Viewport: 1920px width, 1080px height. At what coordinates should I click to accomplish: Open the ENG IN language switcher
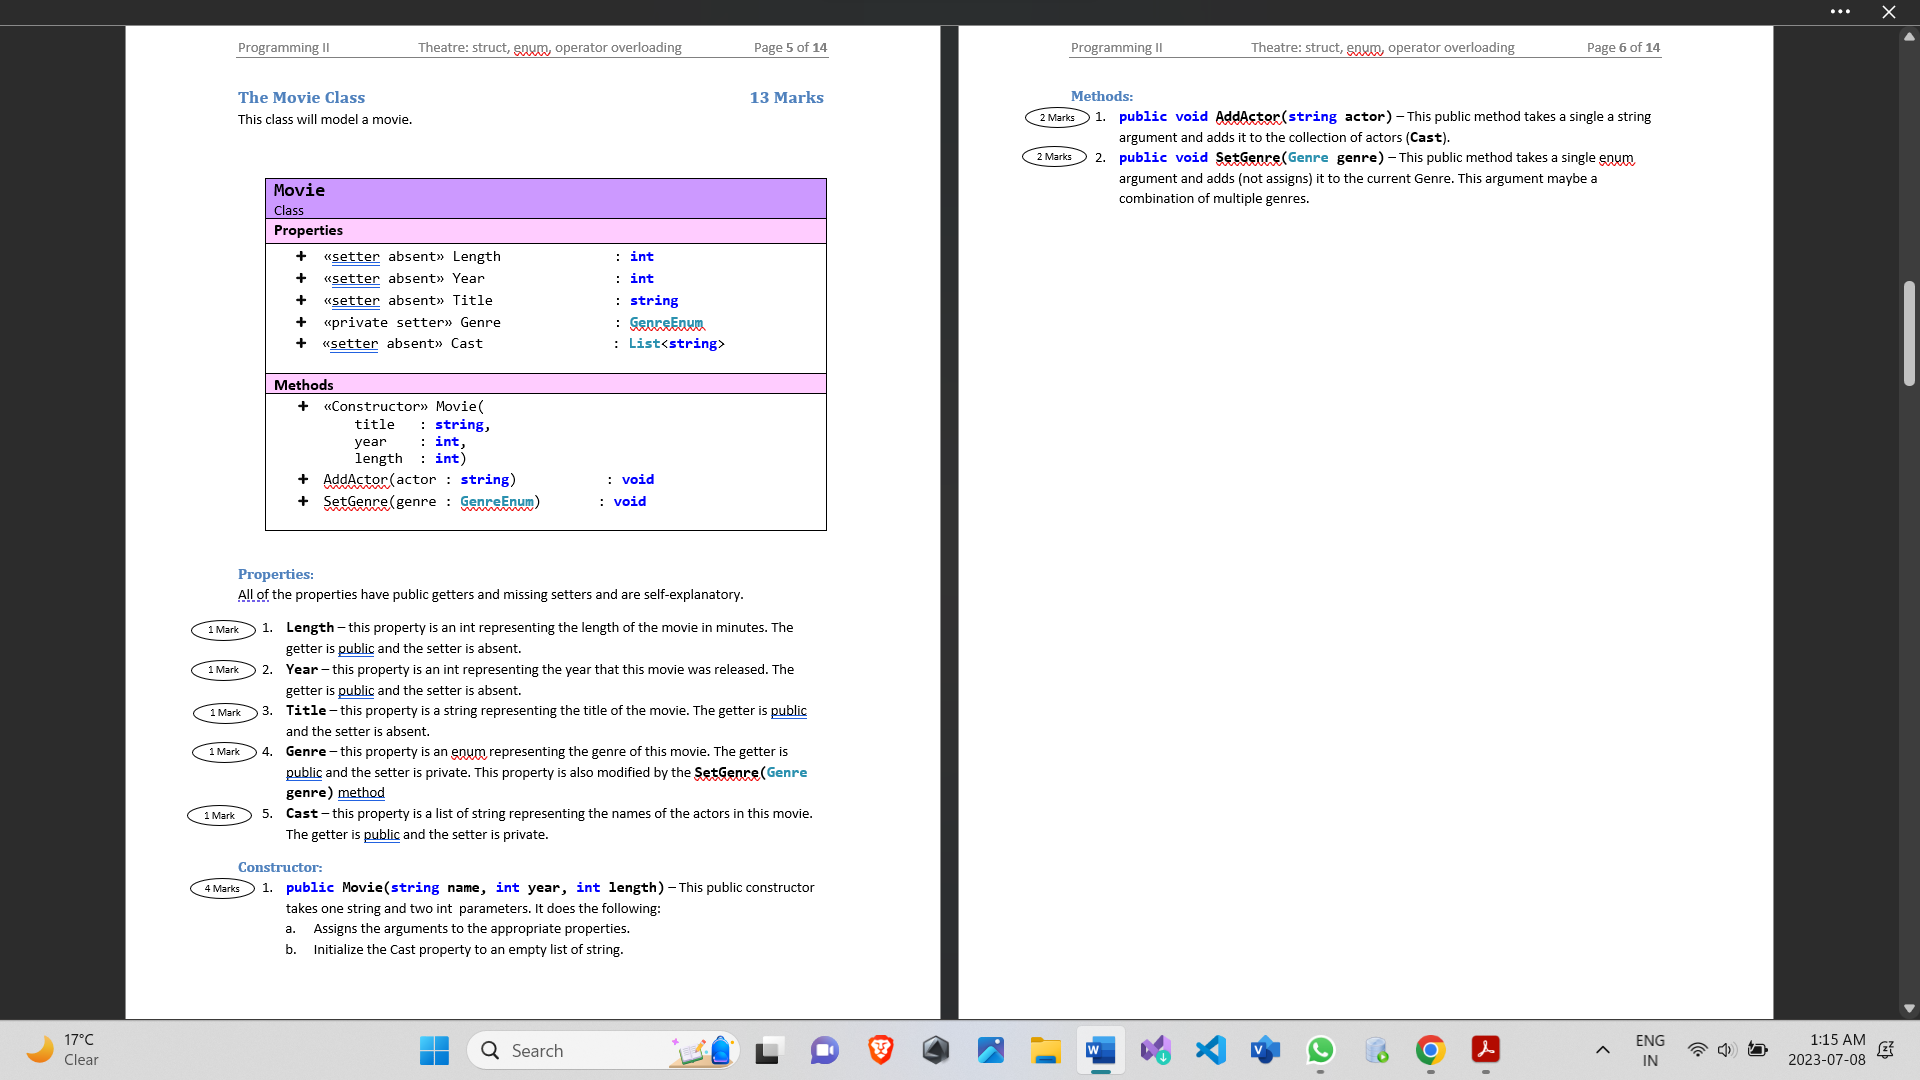[1650, 1050]
